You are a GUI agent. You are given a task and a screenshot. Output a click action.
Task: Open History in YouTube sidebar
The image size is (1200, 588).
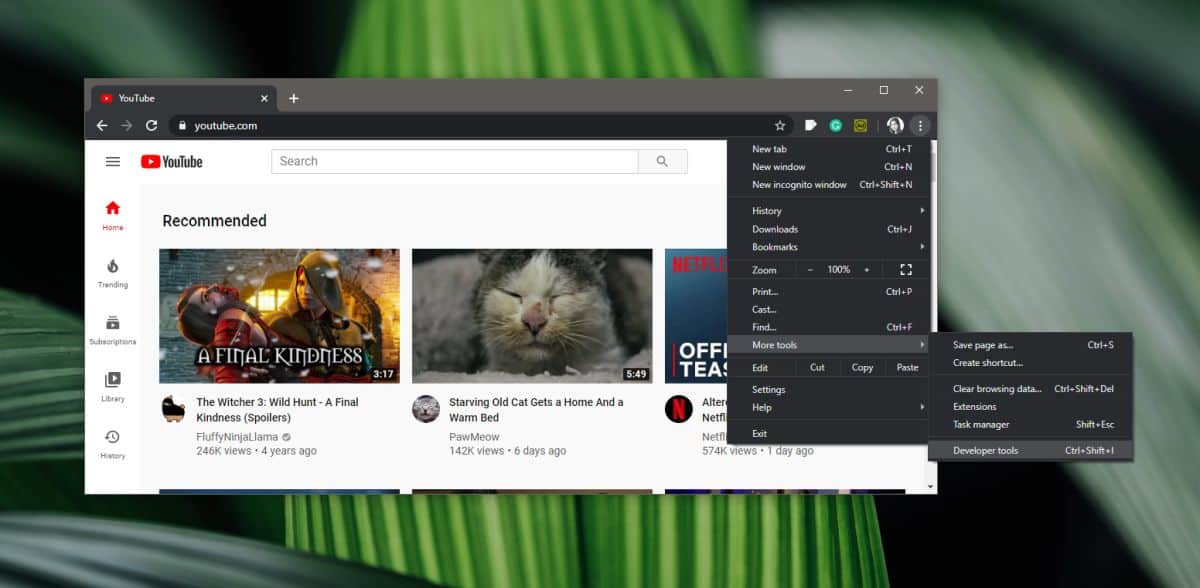[x=113, y=443]
